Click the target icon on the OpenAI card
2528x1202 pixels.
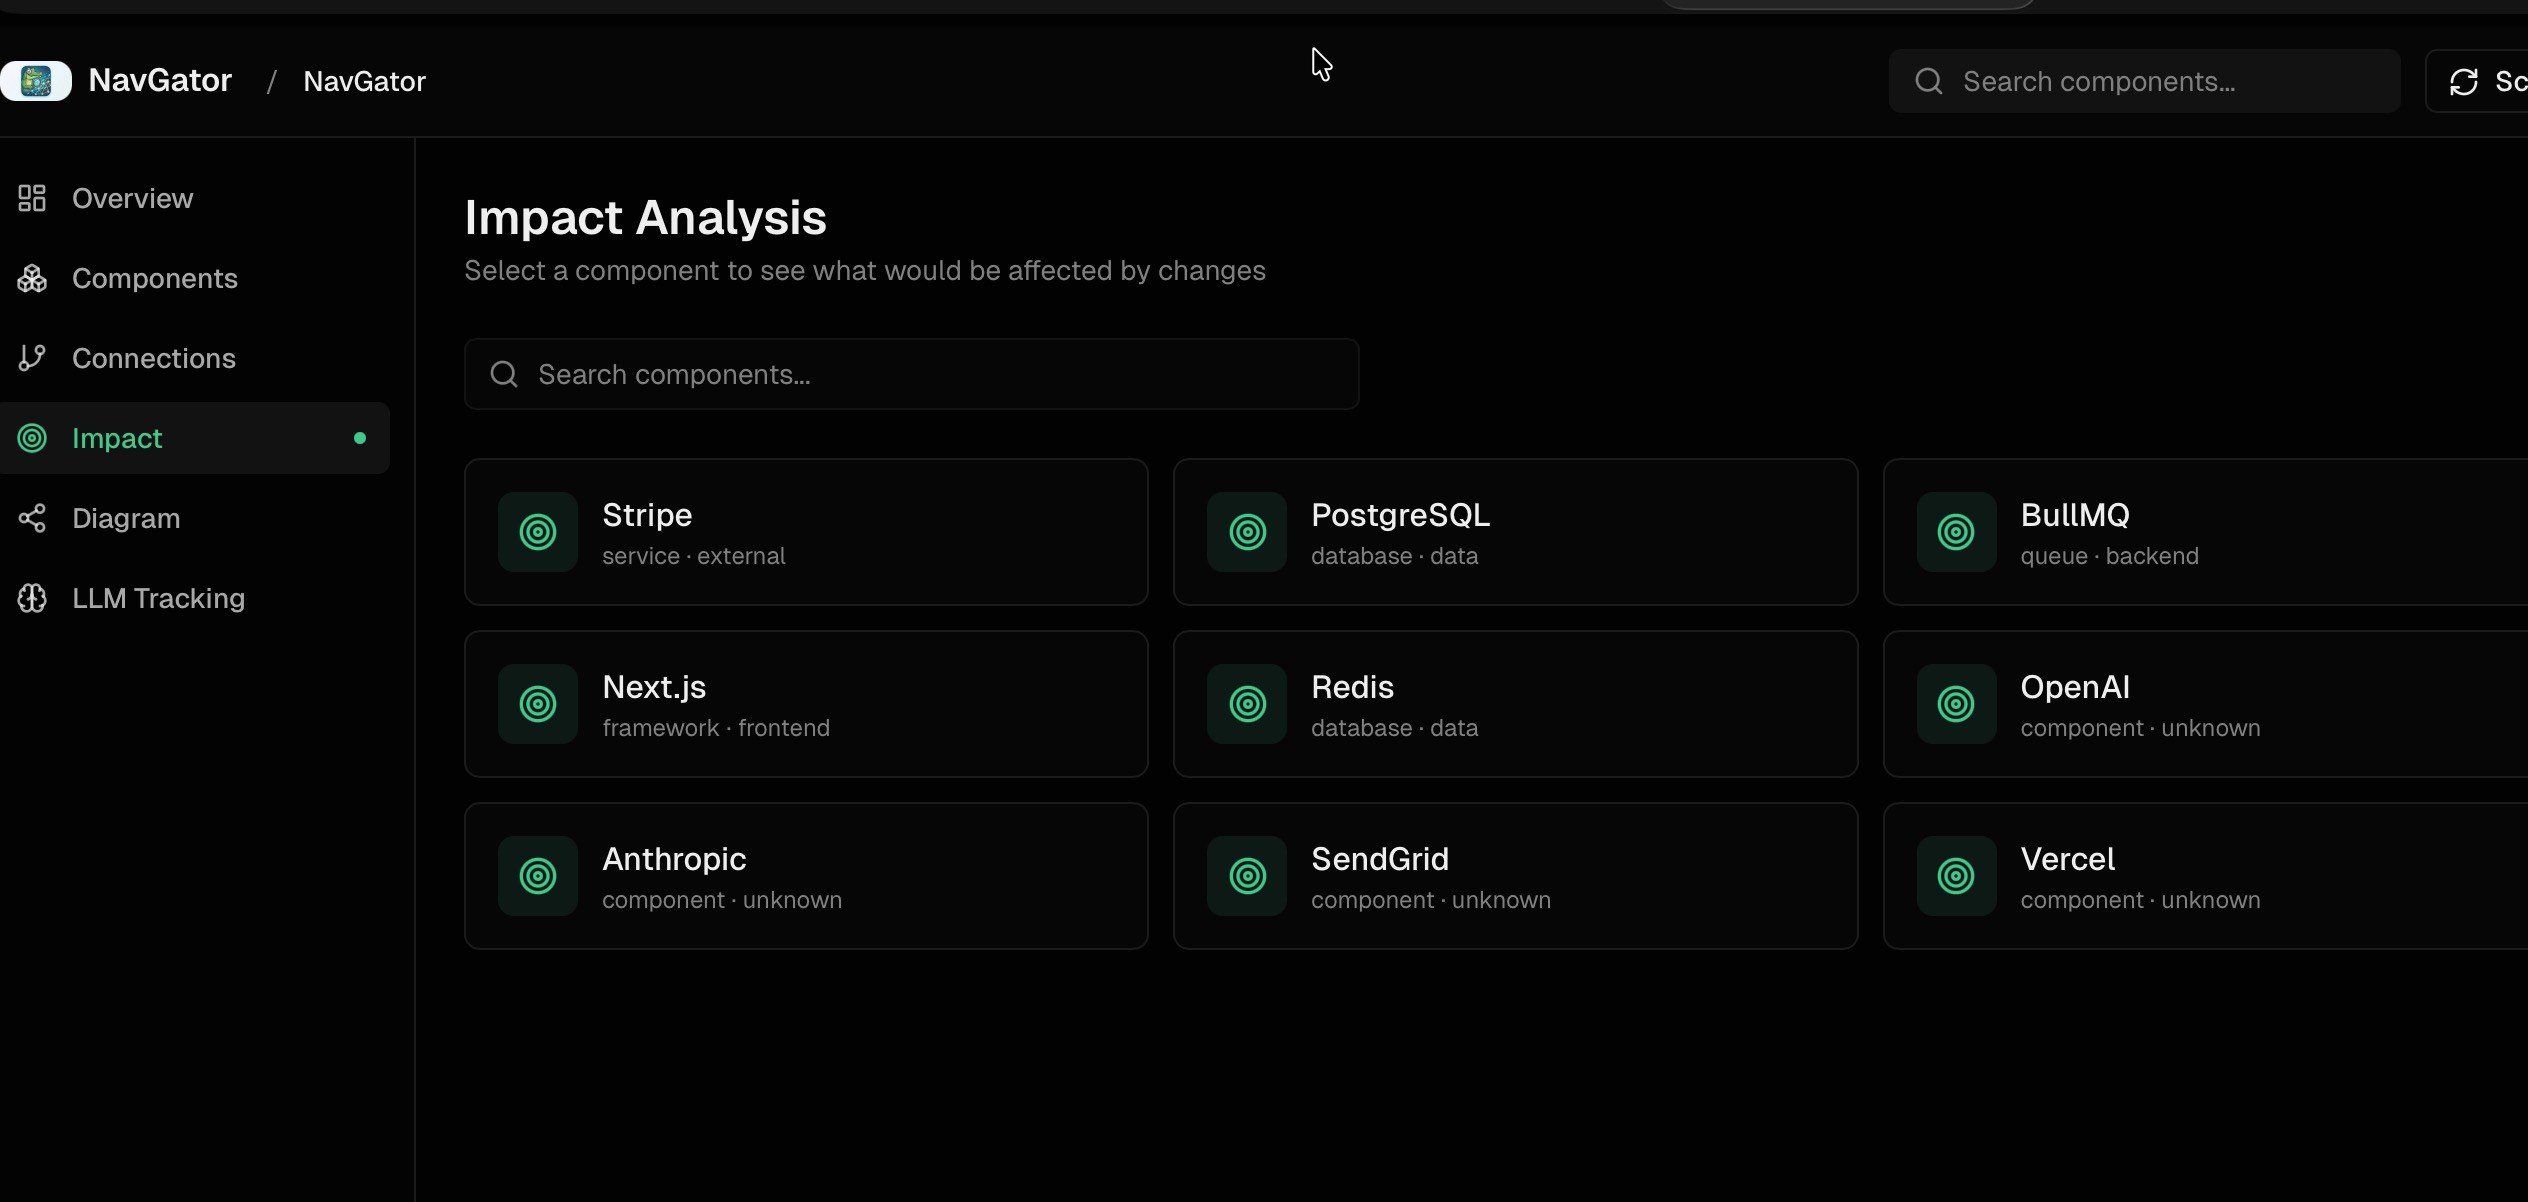1956,703
